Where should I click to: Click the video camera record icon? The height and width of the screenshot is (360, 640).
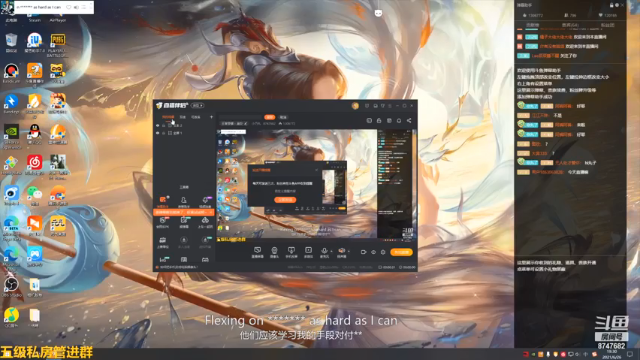tap(363, 252)
